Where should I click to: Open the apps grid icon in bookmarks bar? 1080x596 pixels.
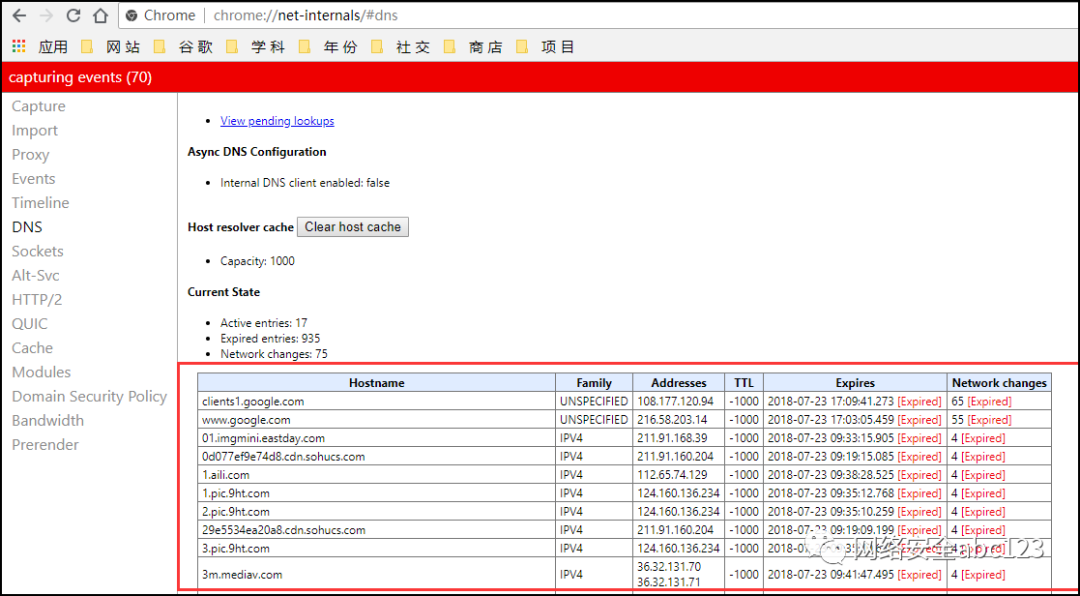point(19,46)
